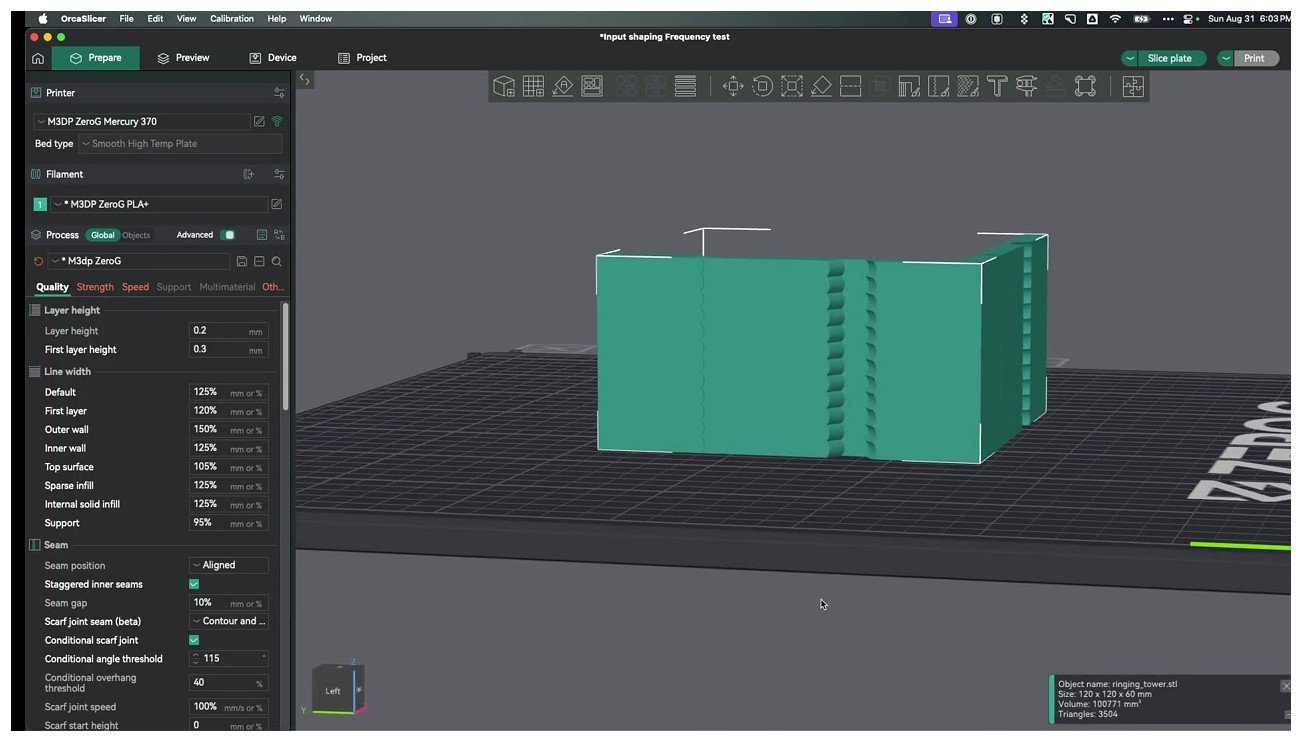Open the Calibration menu
Image resolution: width=1302 pixels, height=742 pixels.
click(232, 18)
